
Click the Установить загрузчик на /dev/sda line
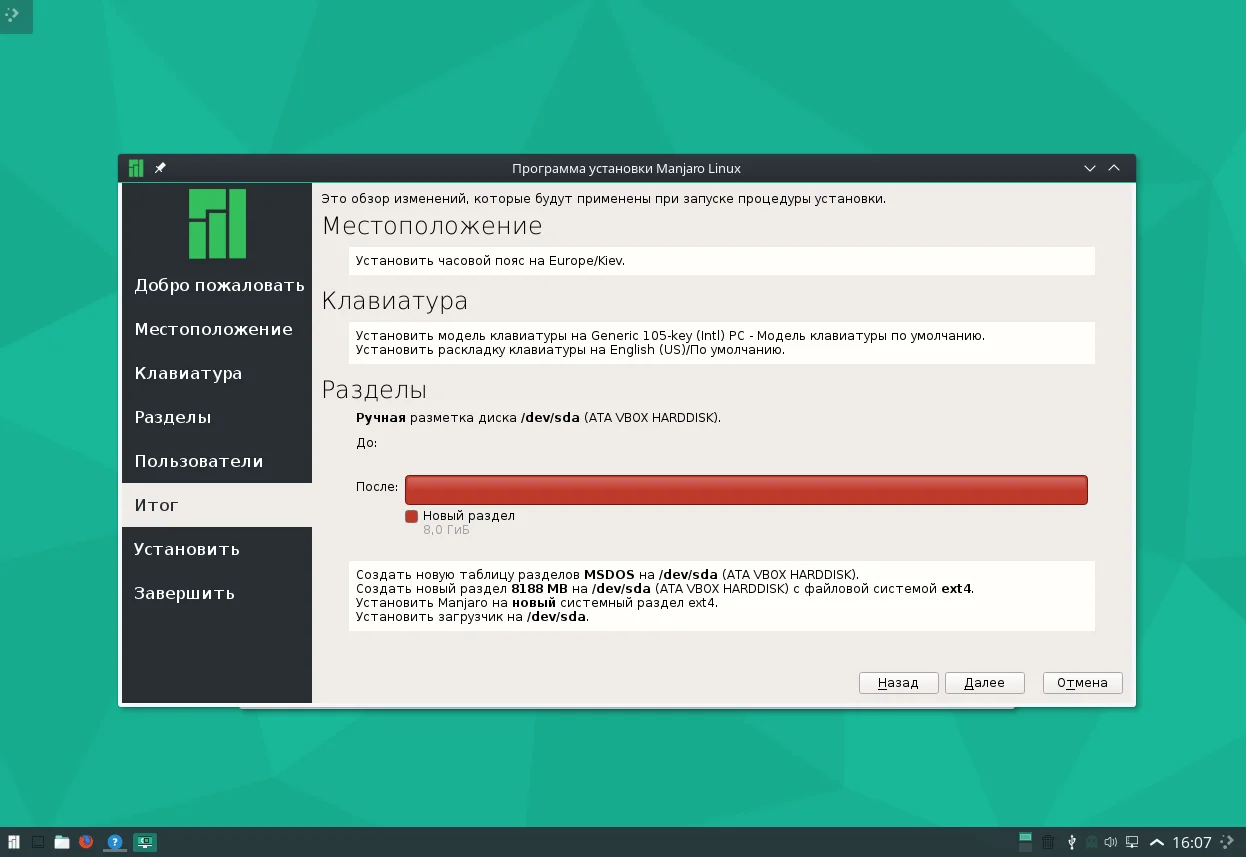[472, 617]
